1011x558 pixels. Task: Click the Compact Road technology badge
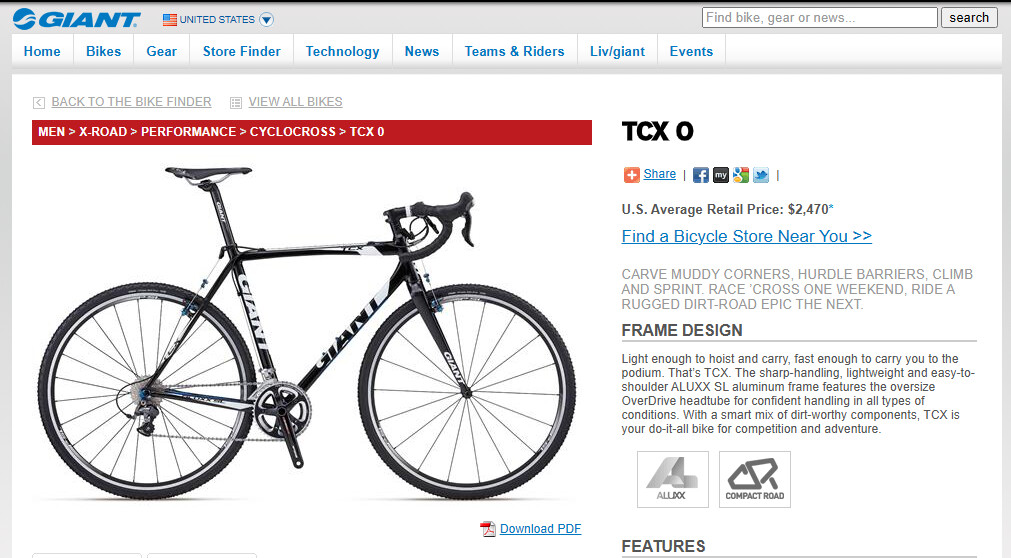pyautogui.click(x=754, y=479)
